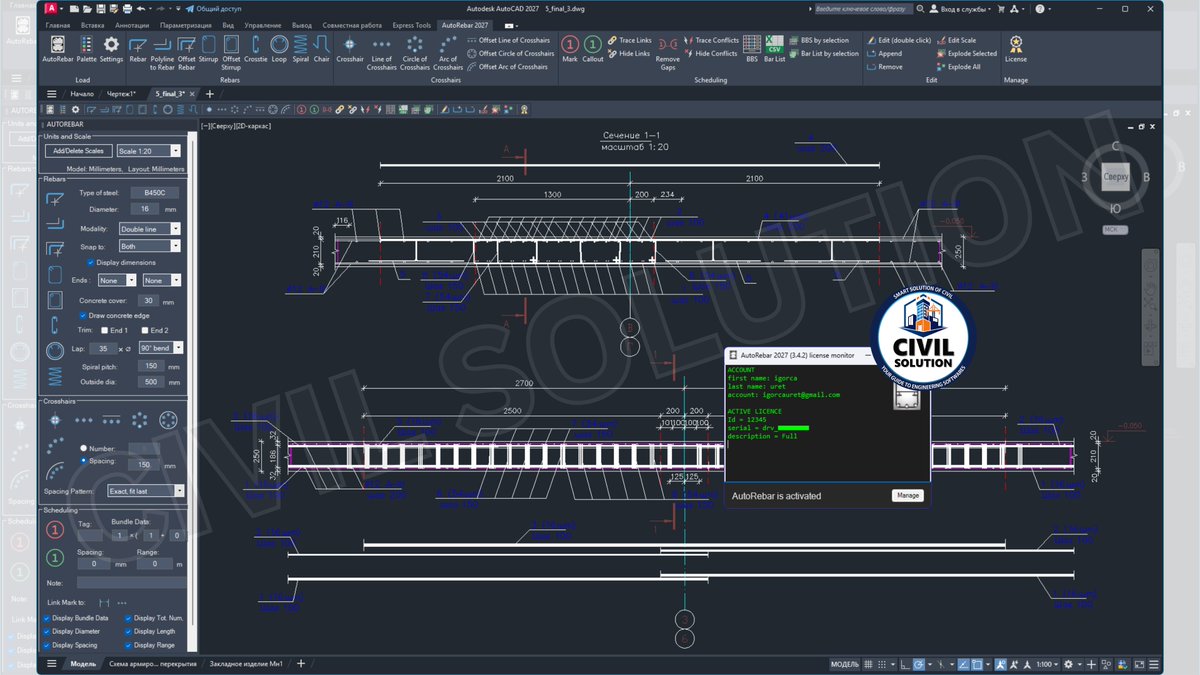Check the Trim End 2 checkbox
The height and width of the screenshot is (675, 1200).
point(144,330)
